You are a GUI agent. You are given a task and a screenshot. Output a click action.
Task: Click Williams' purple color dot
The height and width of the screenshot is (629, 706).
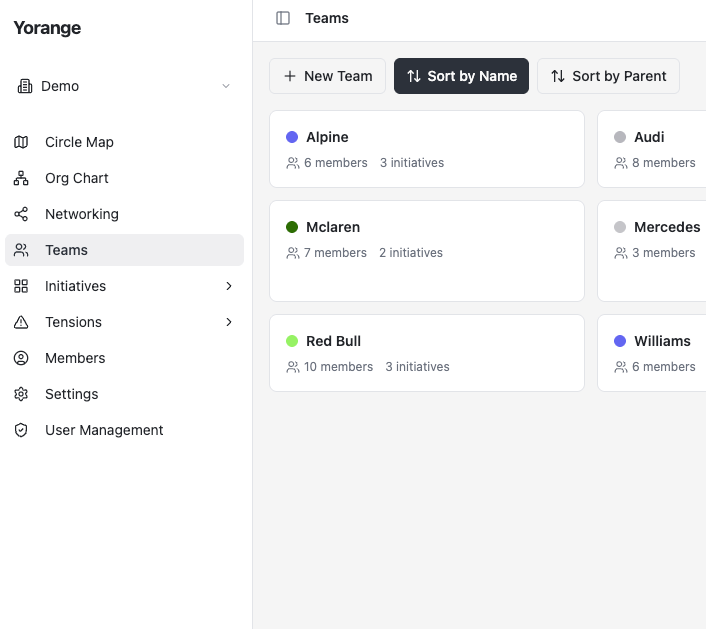620,341
